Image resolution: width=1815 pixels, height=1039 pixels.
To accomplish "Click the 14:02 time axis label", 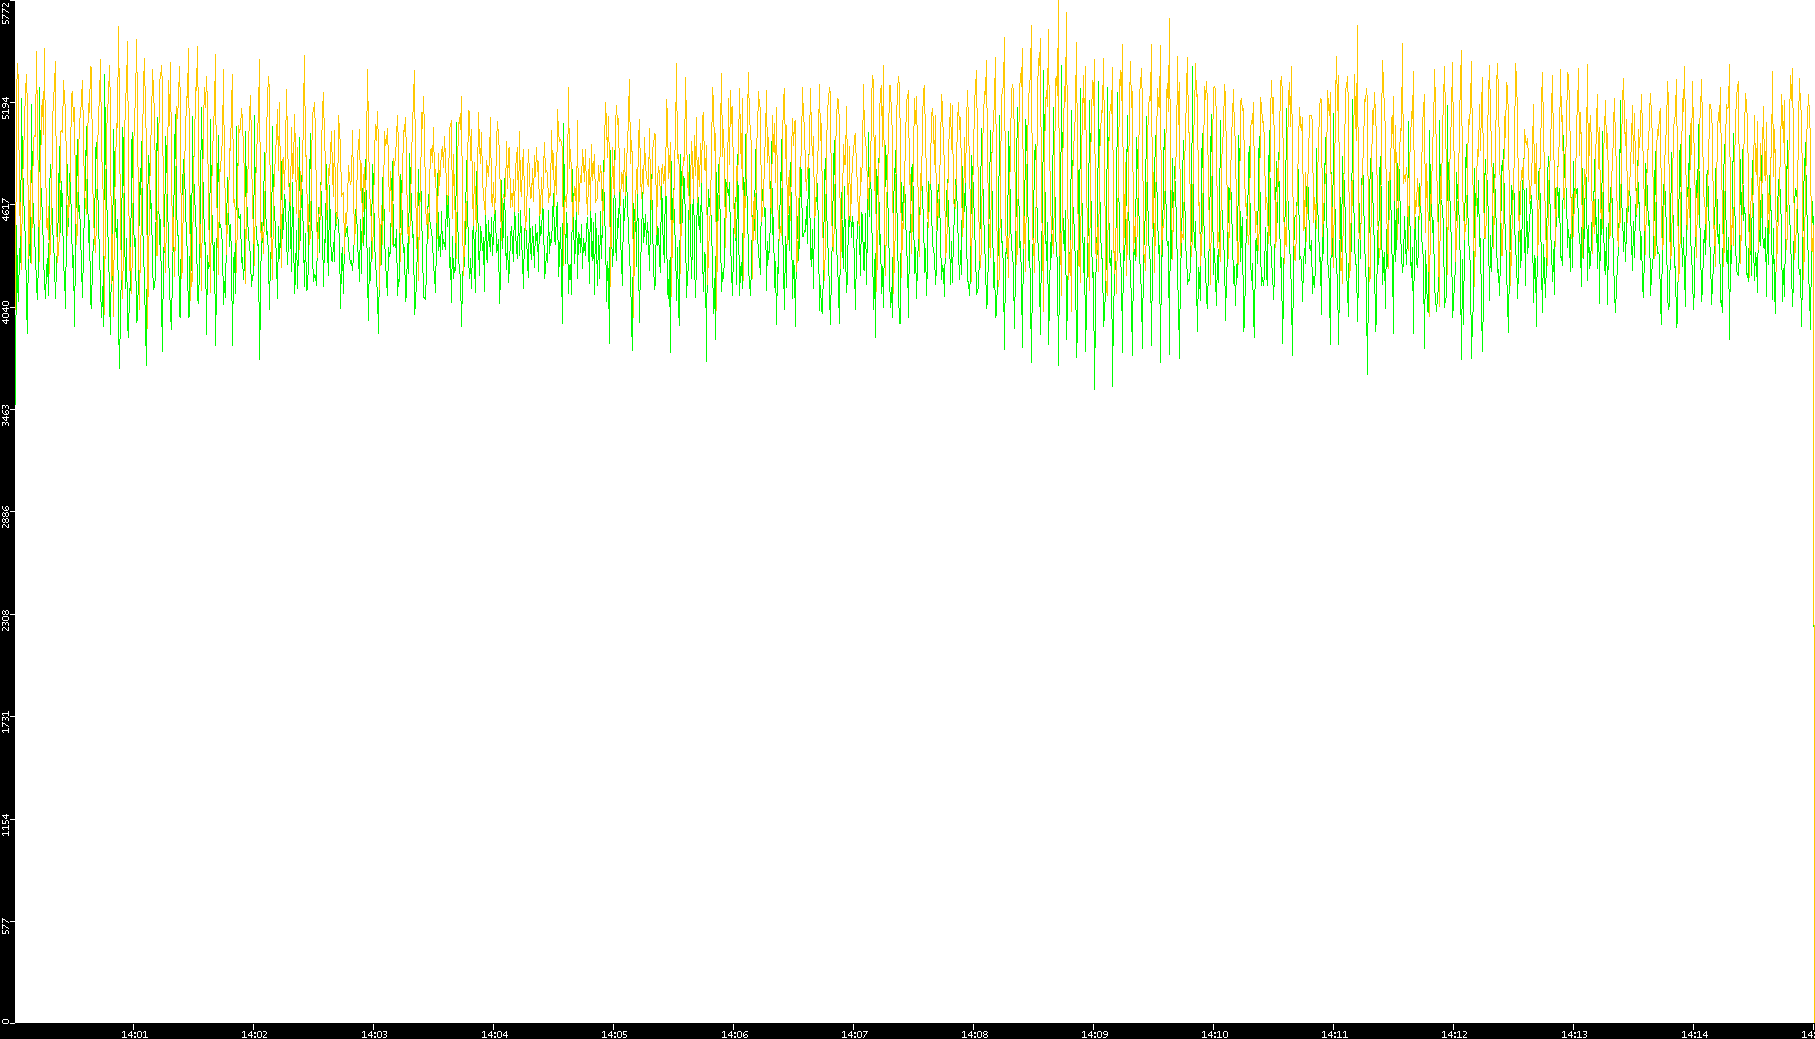I will pyautogui.click(x=254, y=1034).
